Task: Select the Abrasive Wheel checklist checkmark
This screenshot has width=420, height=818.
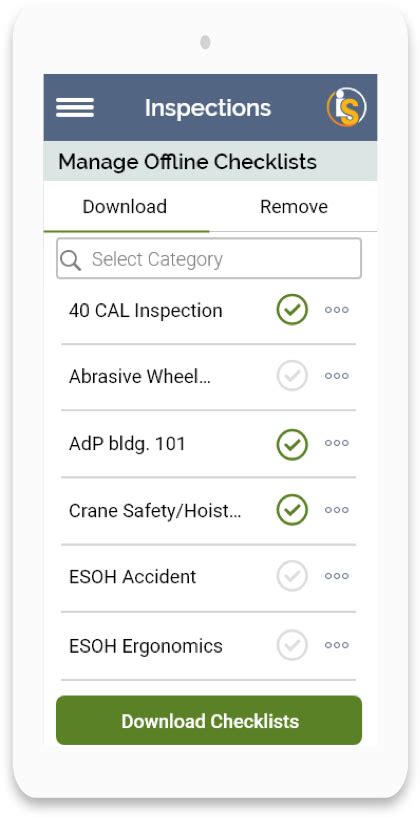Action: coord(292,376)
